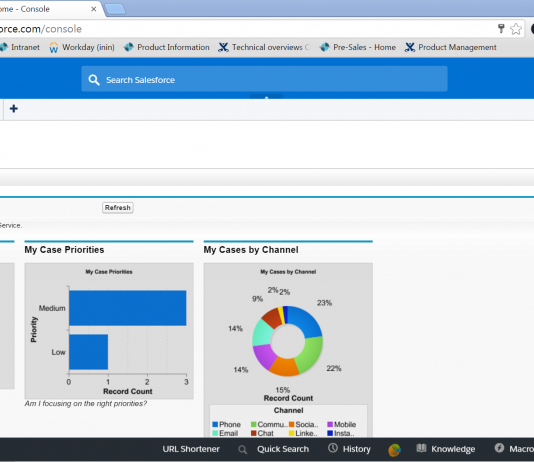Click the colorful globe icon in footer

coord(394,450)
